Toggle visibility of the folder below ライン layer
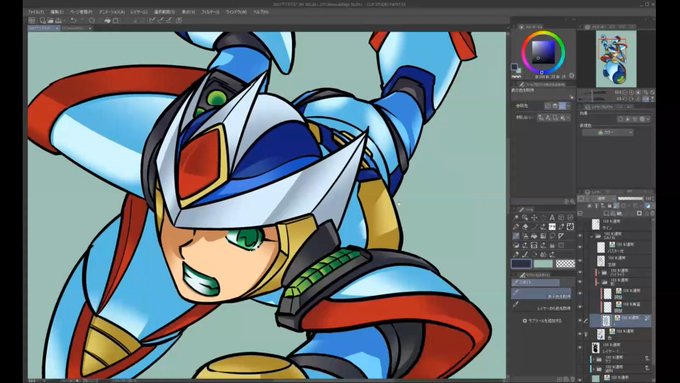This screenshot has height=383, width=680. coord(579,236)
